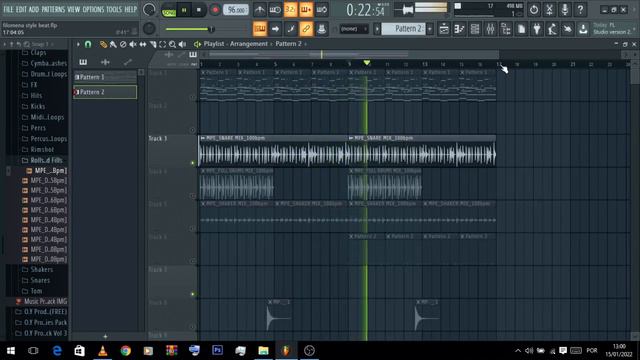Select the Delete tool in playlist toolbar

tap(123, 44)
